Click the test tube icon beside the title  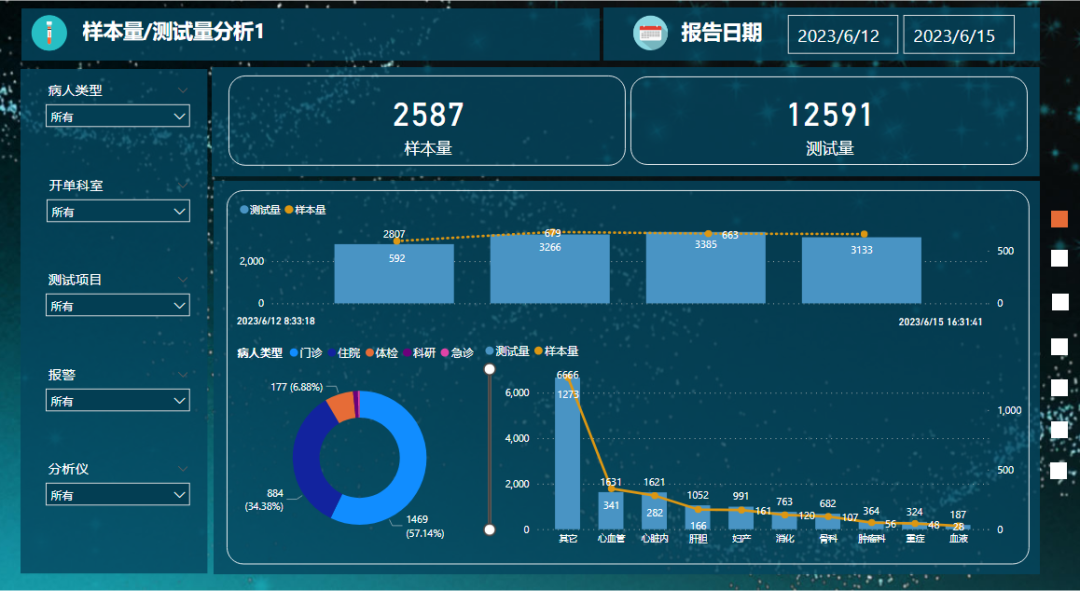click(x=49, y=32)
